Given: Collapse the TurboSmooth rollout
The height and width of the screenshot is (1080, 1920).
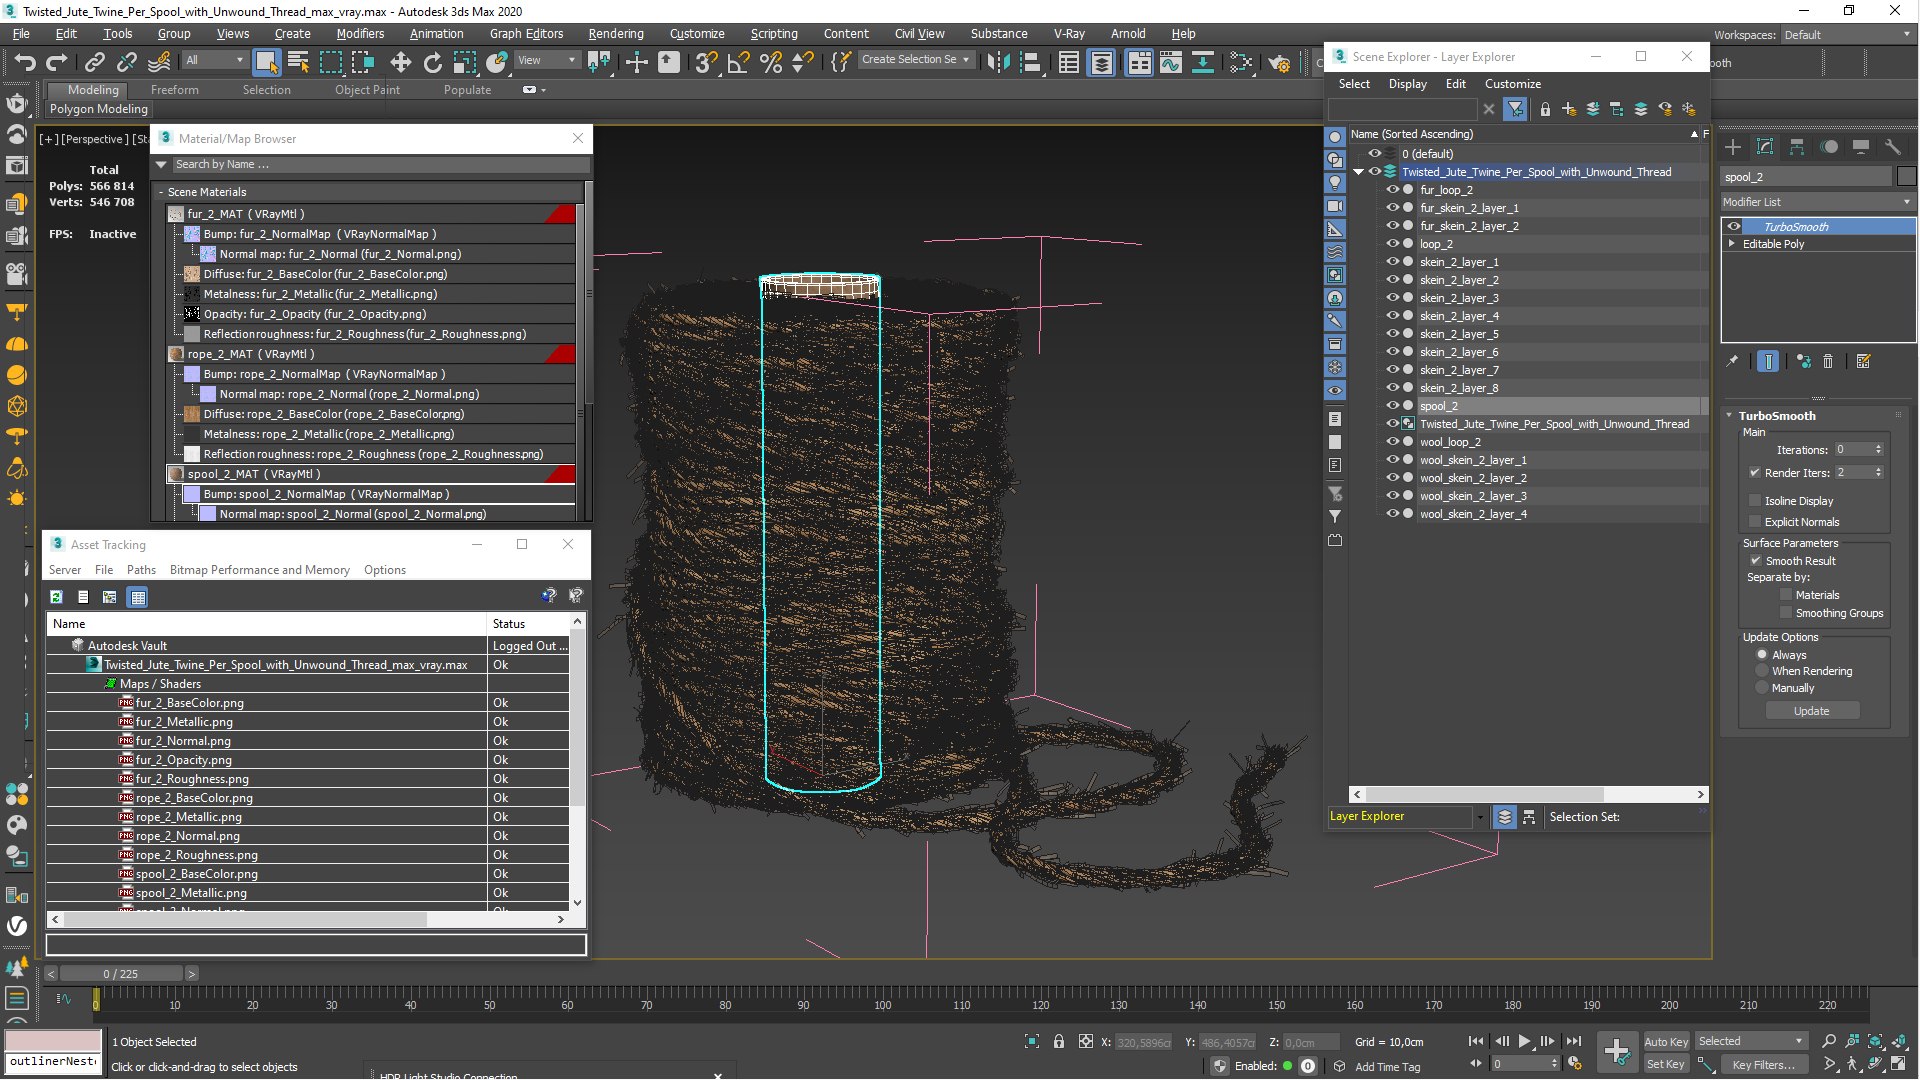Looking at the screenshot, I should click(x=1729, y=416).
